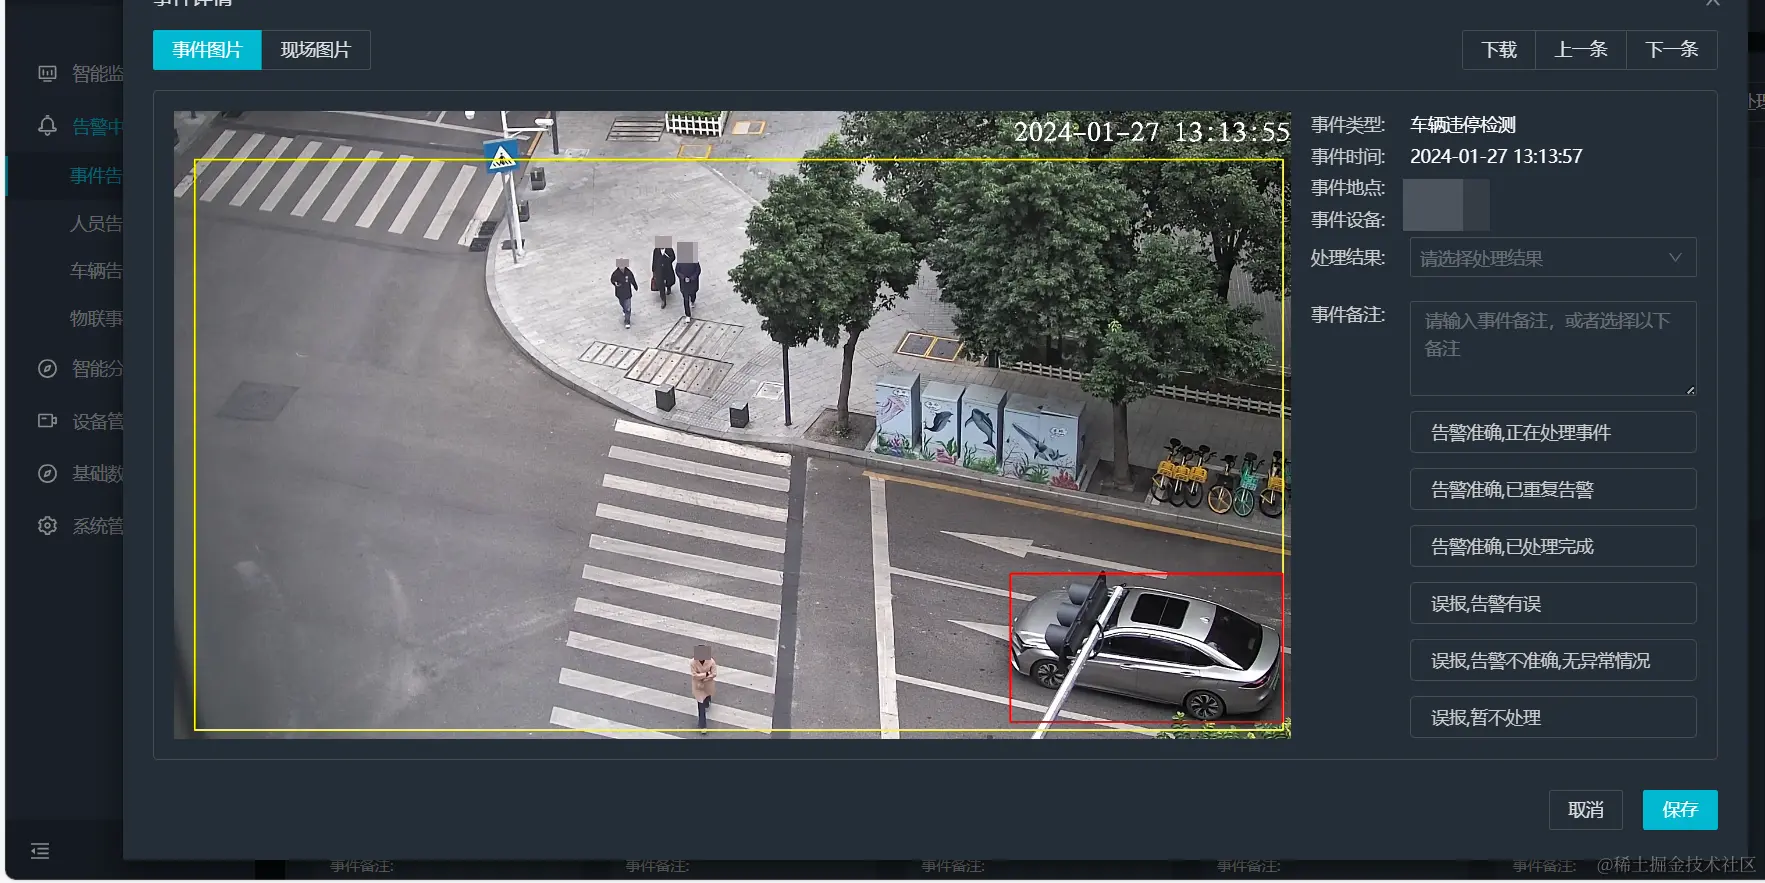The image size is (1765, 883).
Task: Click the event snapshot image
Action: pos(732,425)
